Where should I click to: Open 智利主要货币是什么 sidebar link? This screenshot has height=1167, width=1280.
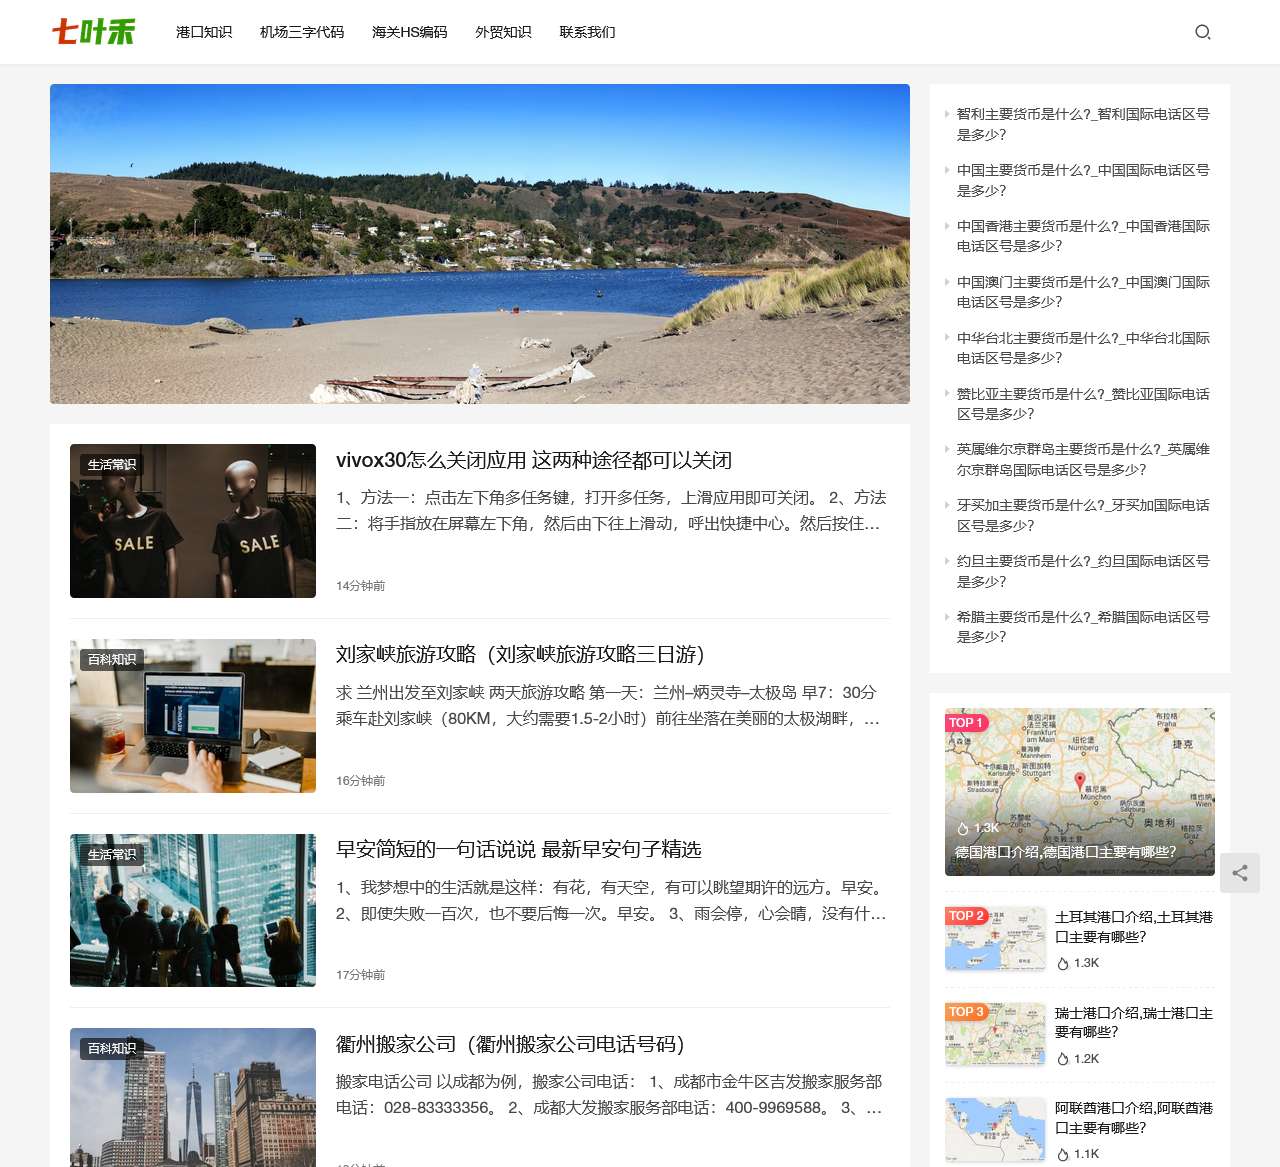coord(1083,124)
